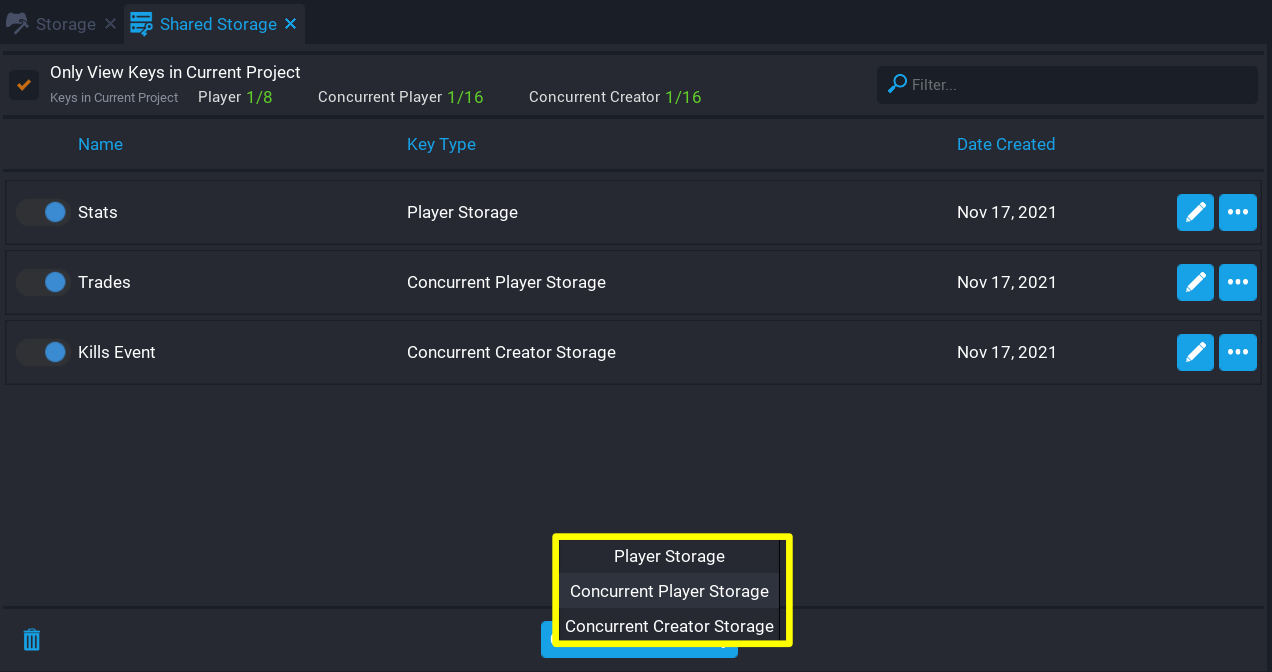Edit the Trades storage key

click(x=1195, y=282)
